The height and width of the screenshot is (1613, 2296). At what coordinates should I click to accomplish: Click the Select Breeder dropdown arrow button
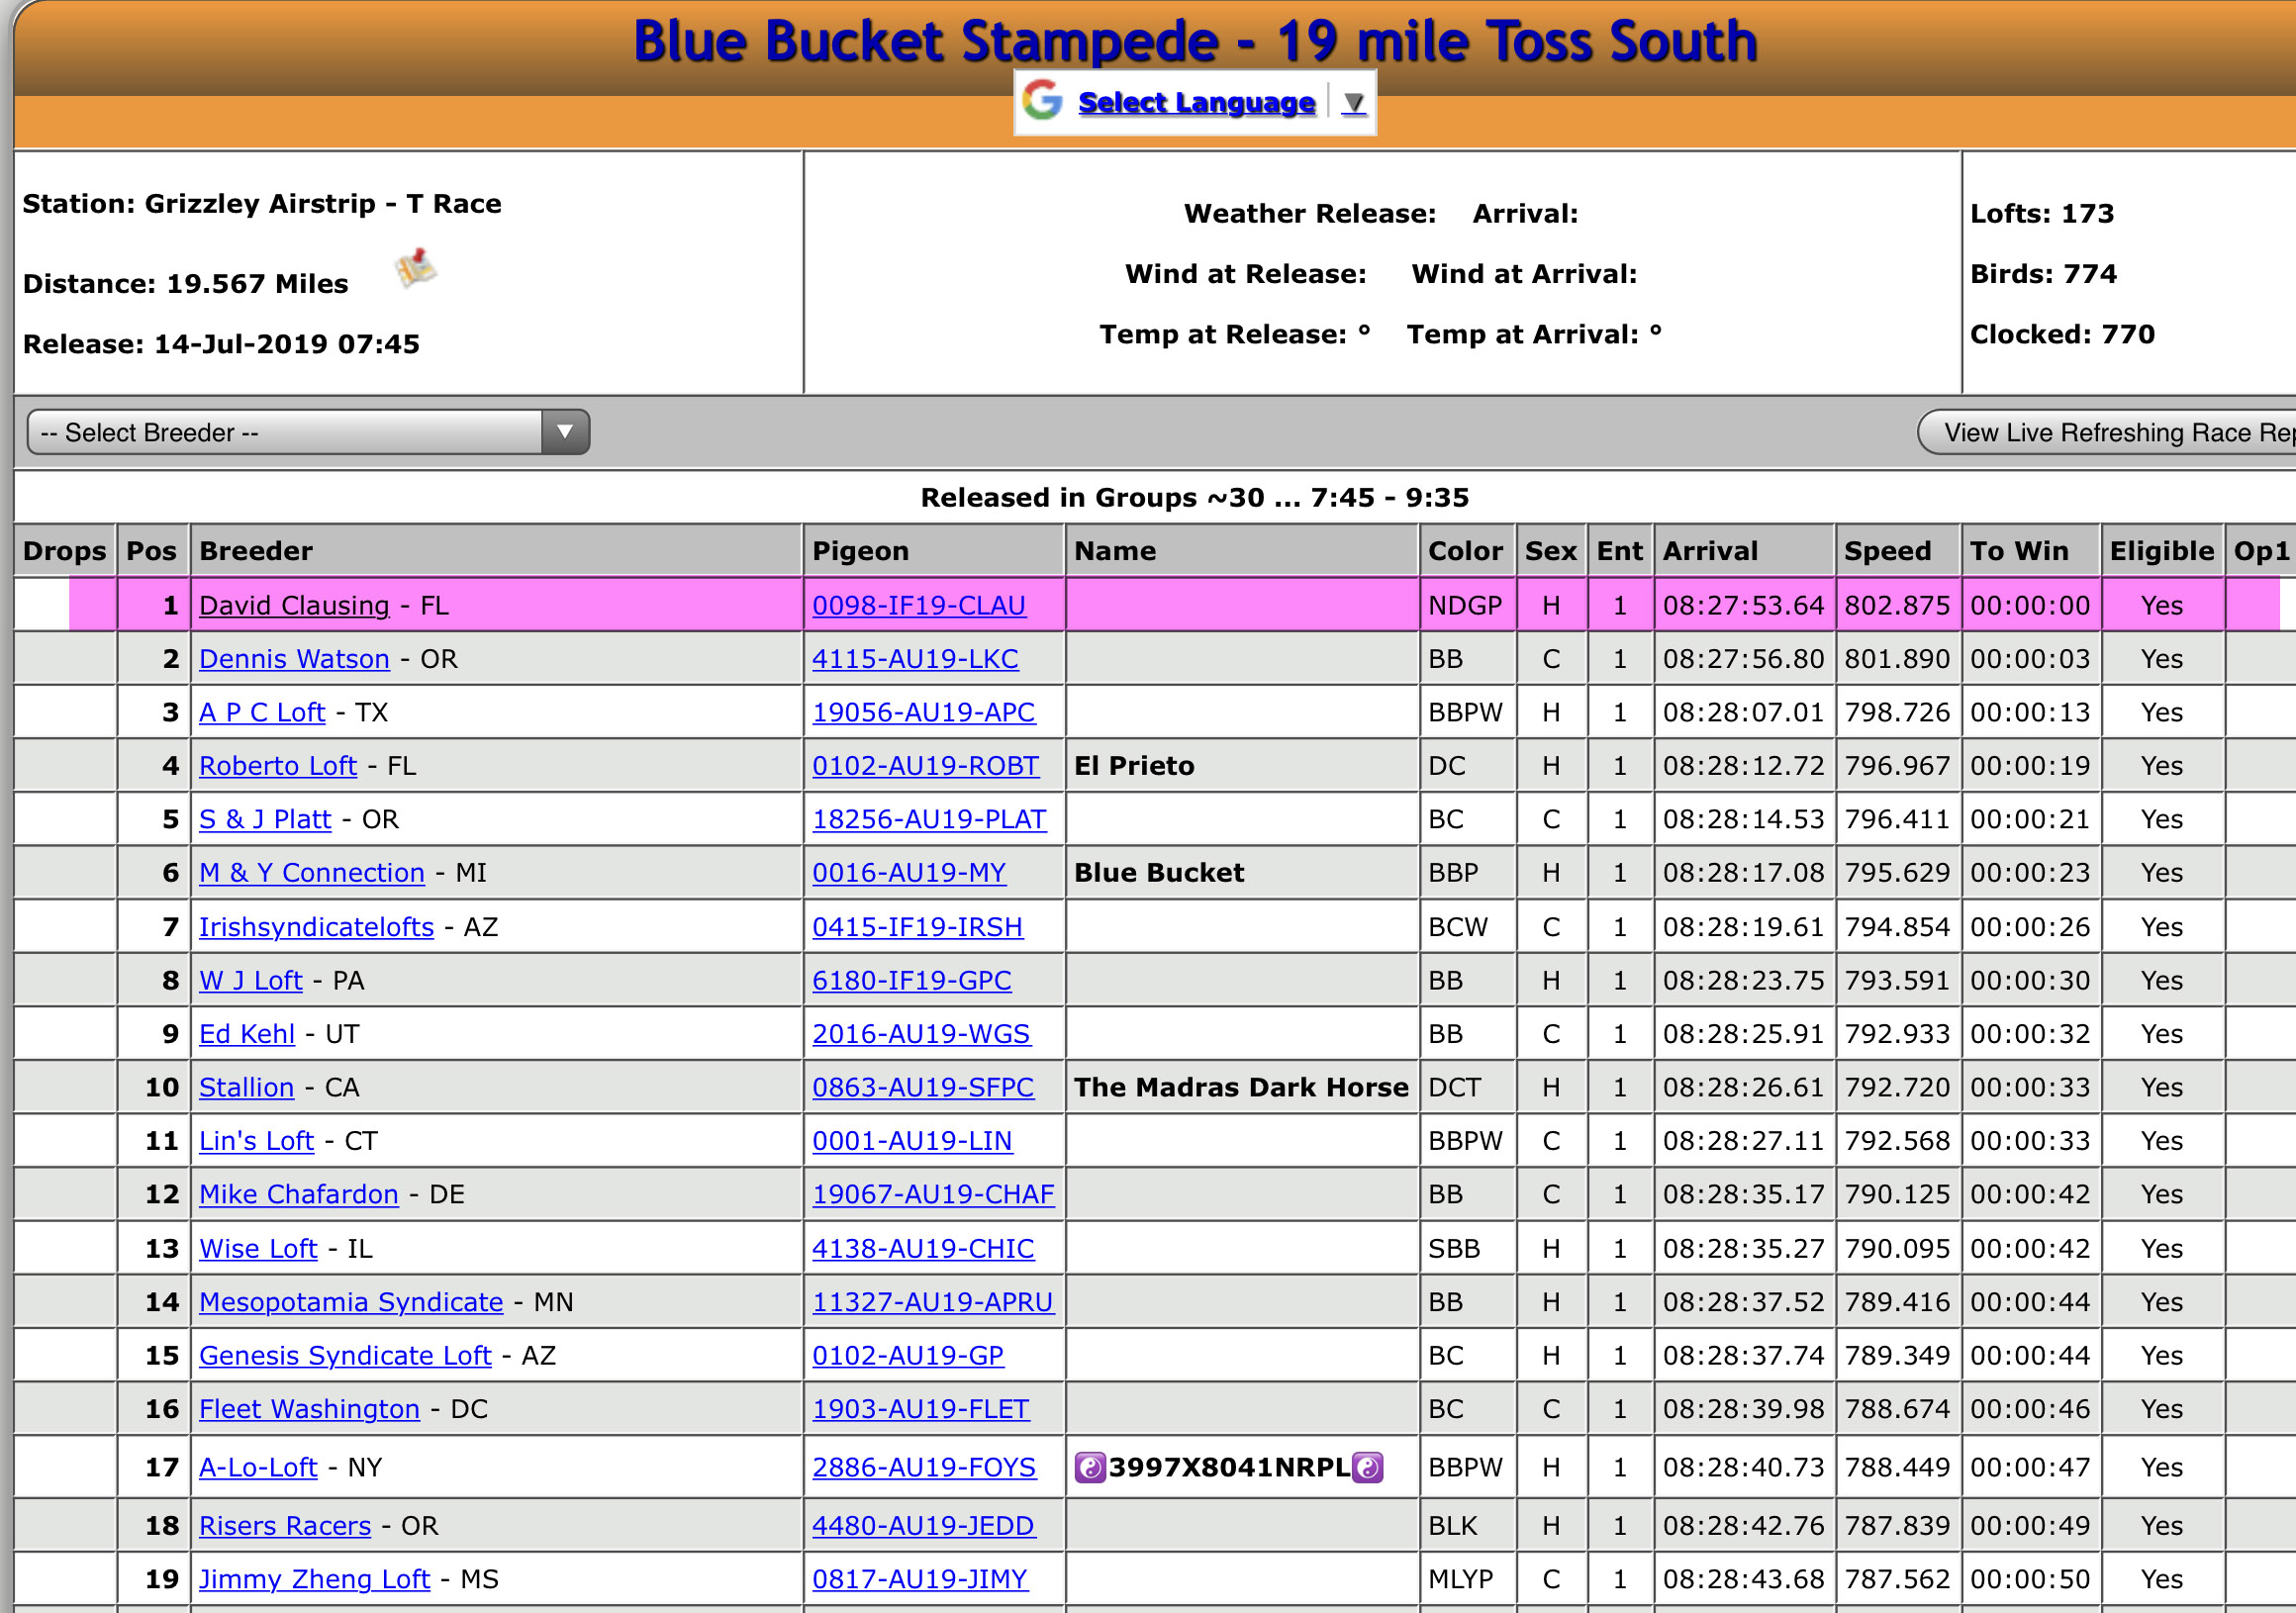(565, 432)
